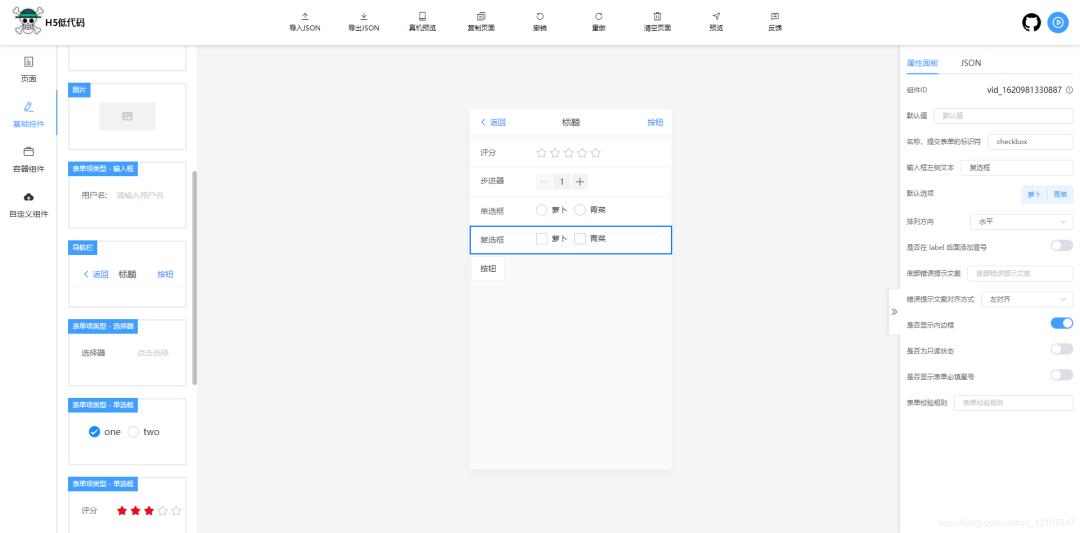Enable 是否显示表单必填星号 switch
The height and width of the screenshot is (533, 1080).
coord(1061,375)
